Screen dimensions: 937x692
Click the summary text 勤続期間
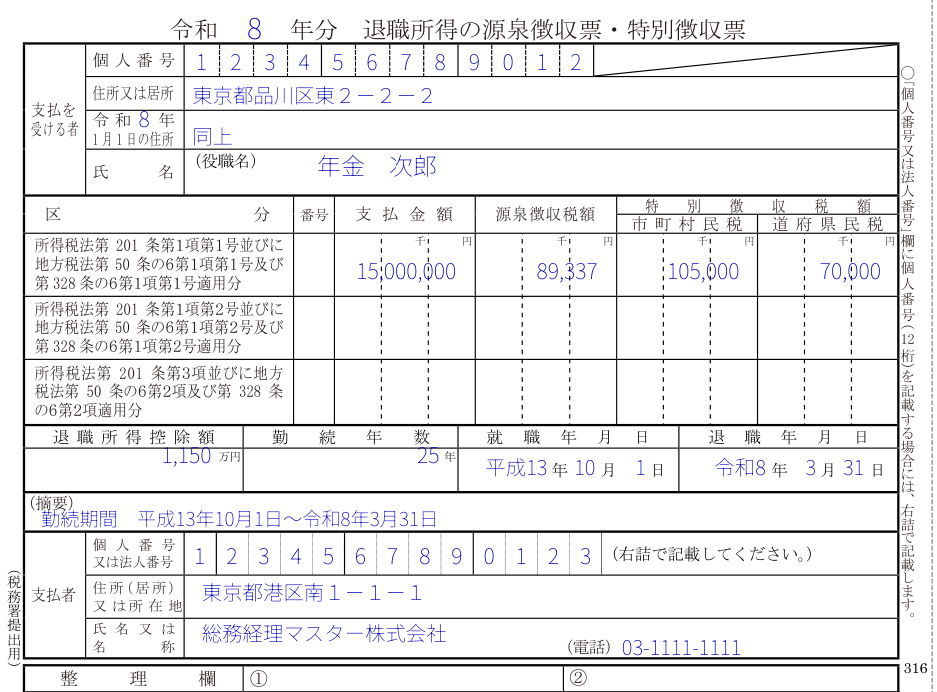[x=79, y=519]
